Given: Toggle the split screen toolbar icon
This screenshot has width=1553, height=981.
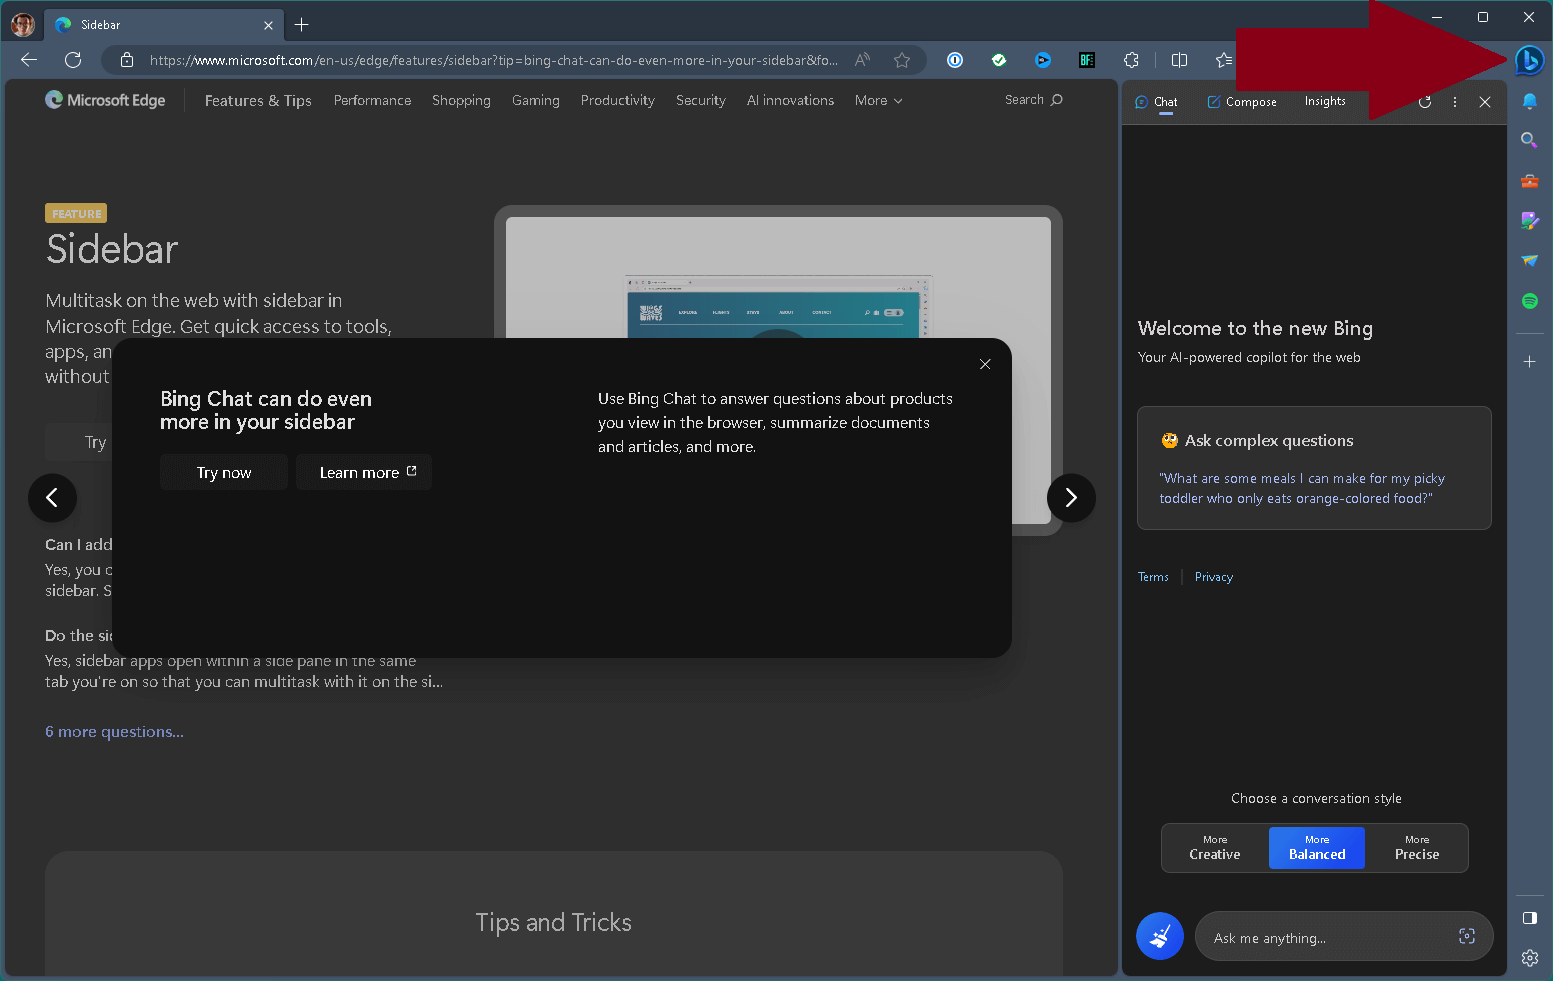Looking at the screenshot, I should click(x=1179, y=60).
